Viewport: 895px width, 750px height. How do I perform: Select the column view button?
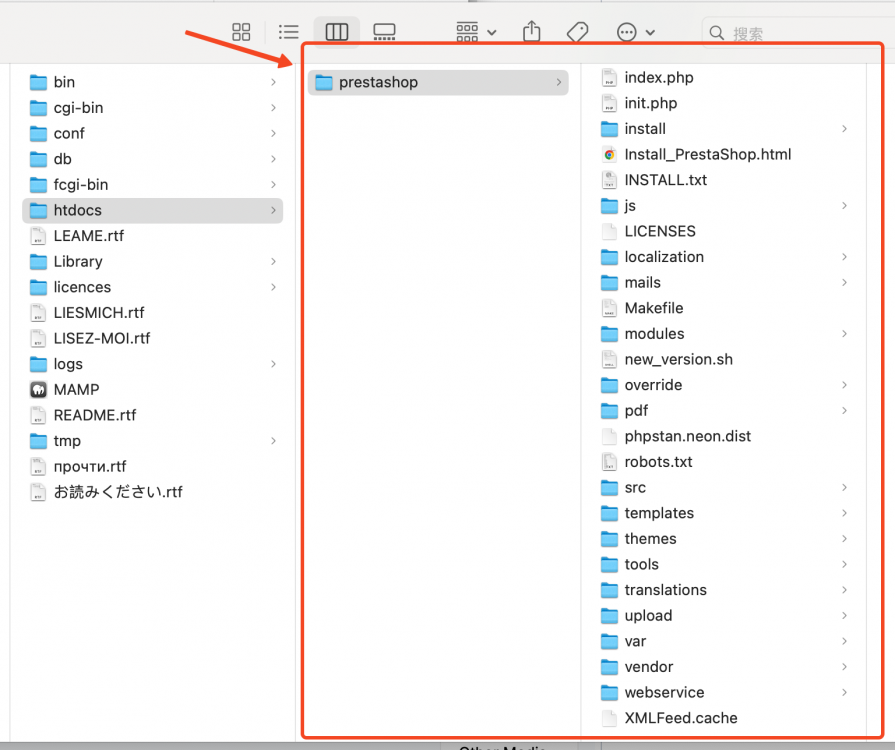337,32
